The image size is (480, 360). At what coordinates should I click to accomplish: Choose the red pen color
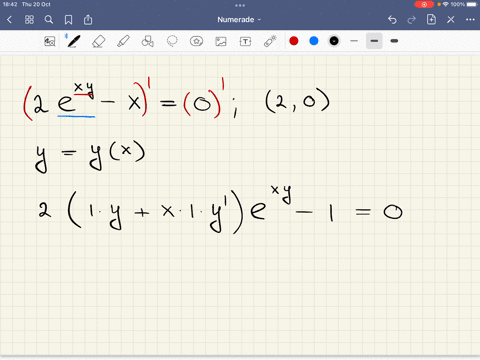(x=294, y=41)
